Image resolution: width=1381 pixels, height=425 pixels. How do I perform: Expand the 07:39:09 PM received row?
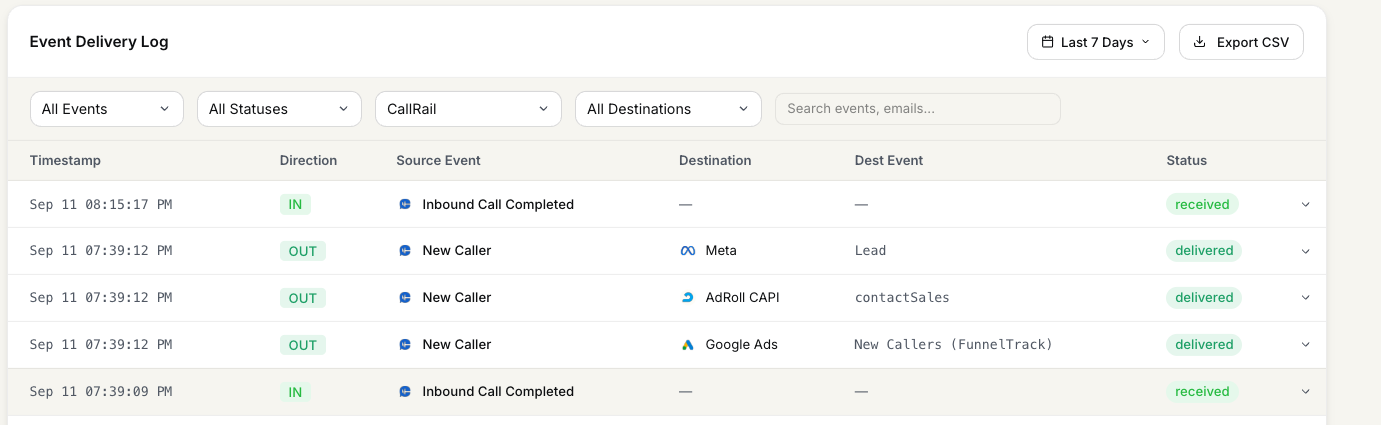[x=1305, y=392]
